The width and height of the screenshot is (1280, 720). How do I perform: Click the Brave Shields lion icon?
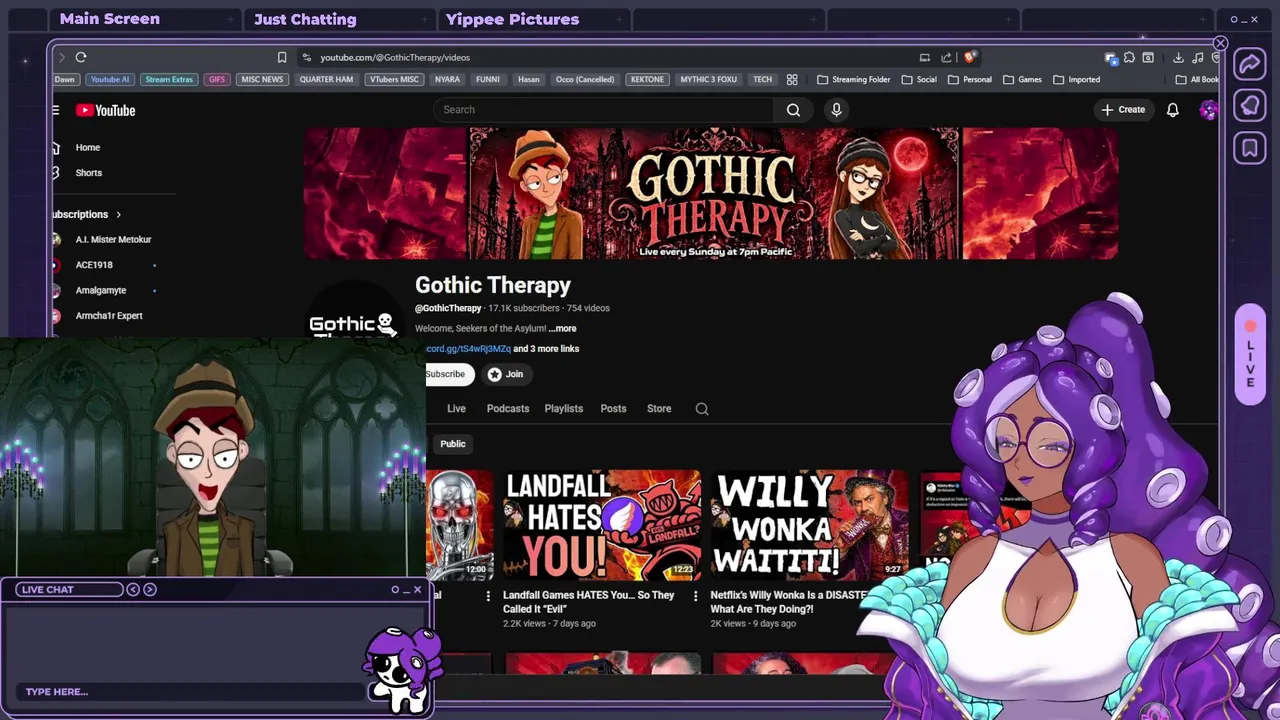point(969,57)
